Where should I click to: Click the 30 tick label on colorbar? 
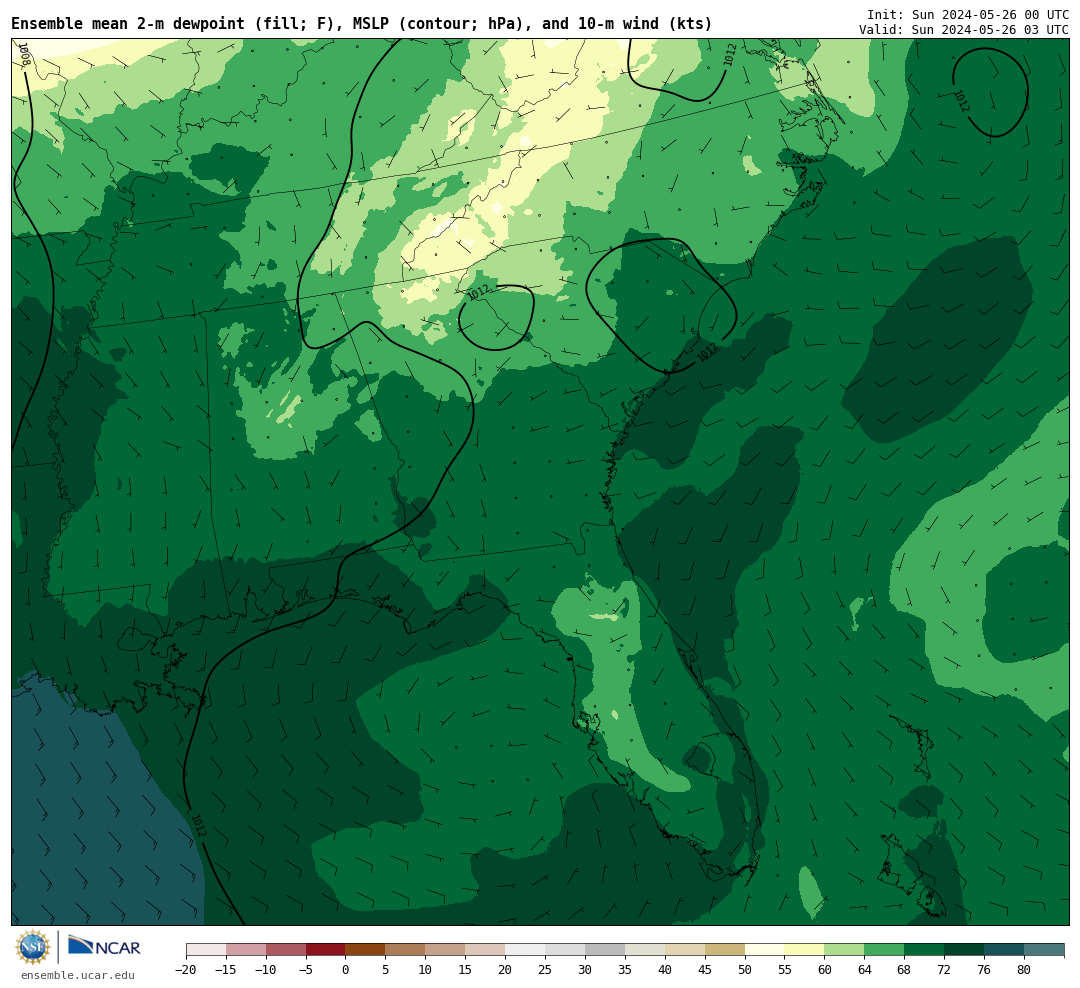click(585, 970)
